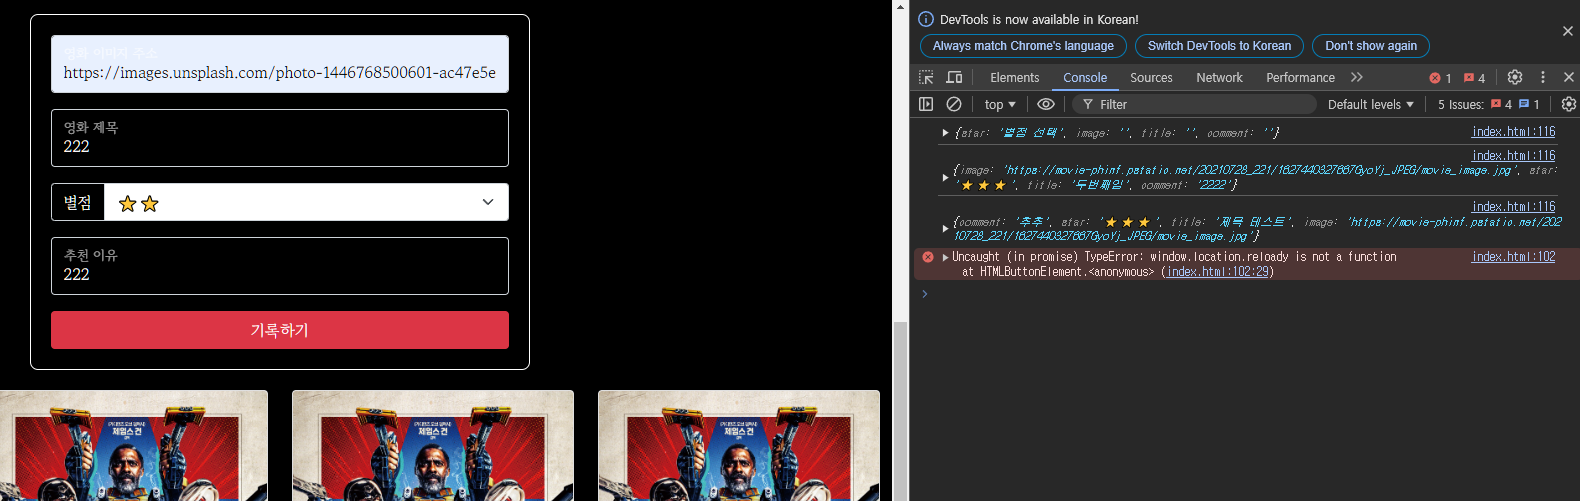Open the Default levels dropdown
This screenshot has height=501, width=1580.
(x=1371, y=104)
